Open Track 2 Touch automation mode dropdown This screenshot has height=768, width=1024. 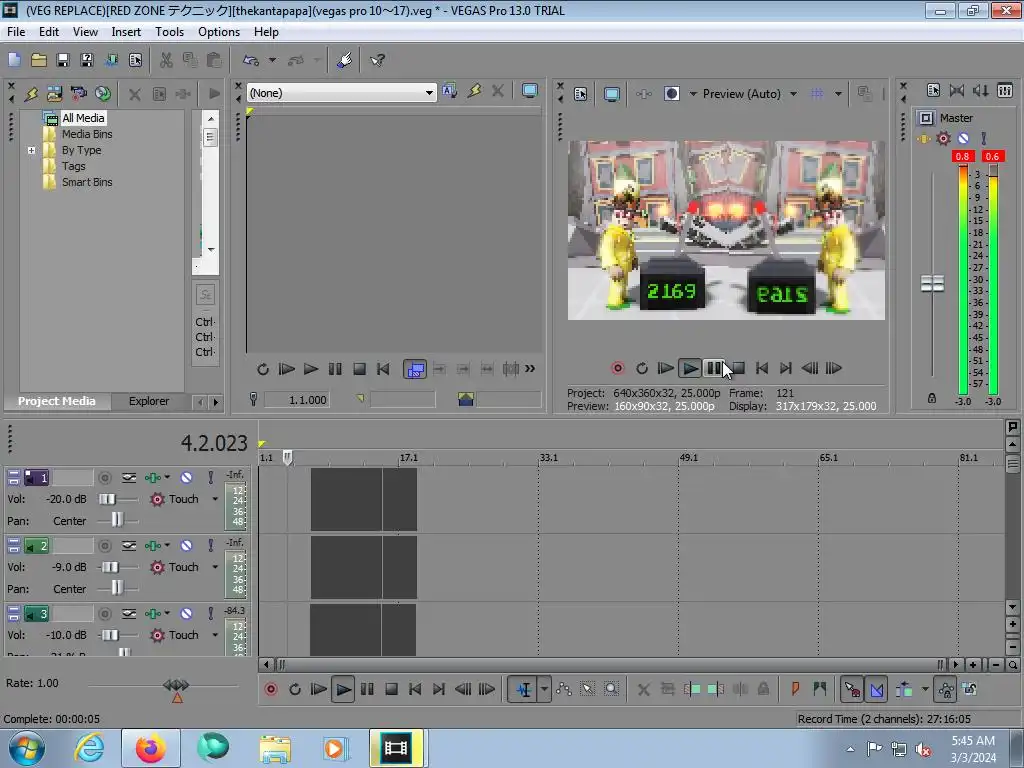[x=215, y=568]
